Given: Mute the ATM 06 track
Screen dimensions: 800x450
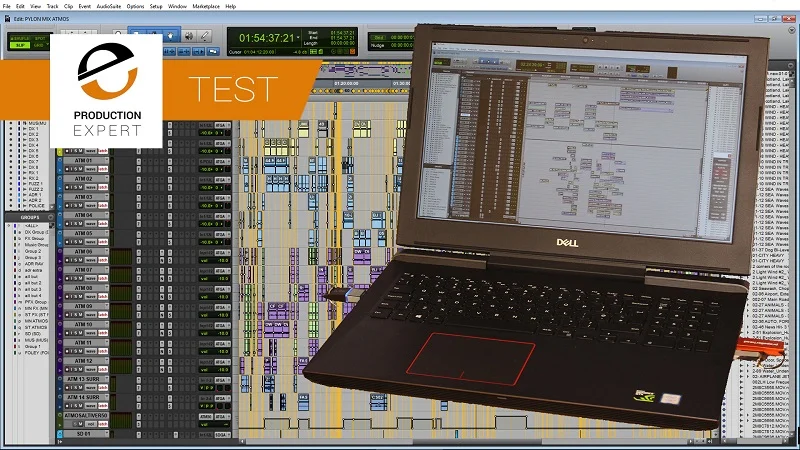Looking at the screenshot, I should click(80, 260).
